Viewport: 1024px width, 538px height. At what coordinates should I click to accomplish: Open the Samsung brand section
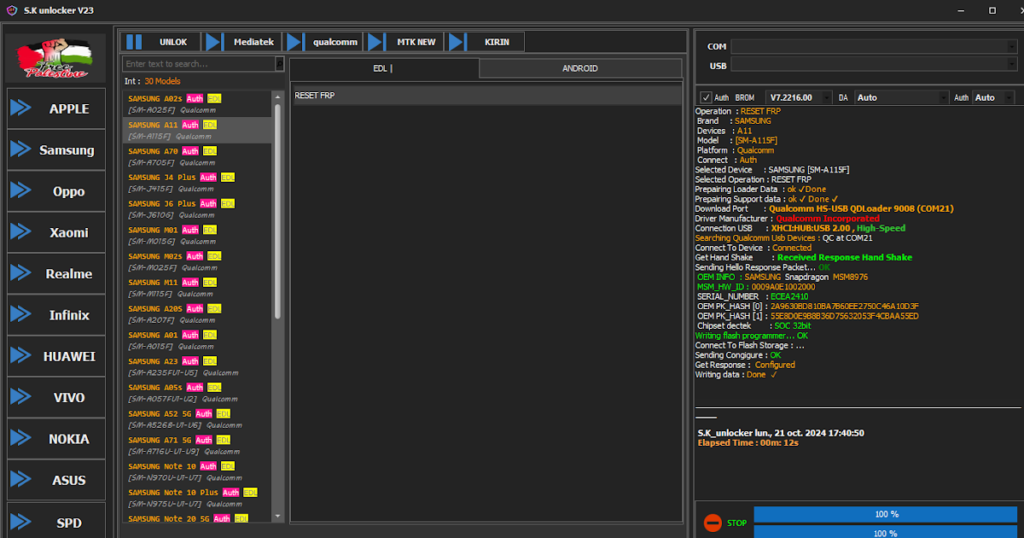[56, 150]
